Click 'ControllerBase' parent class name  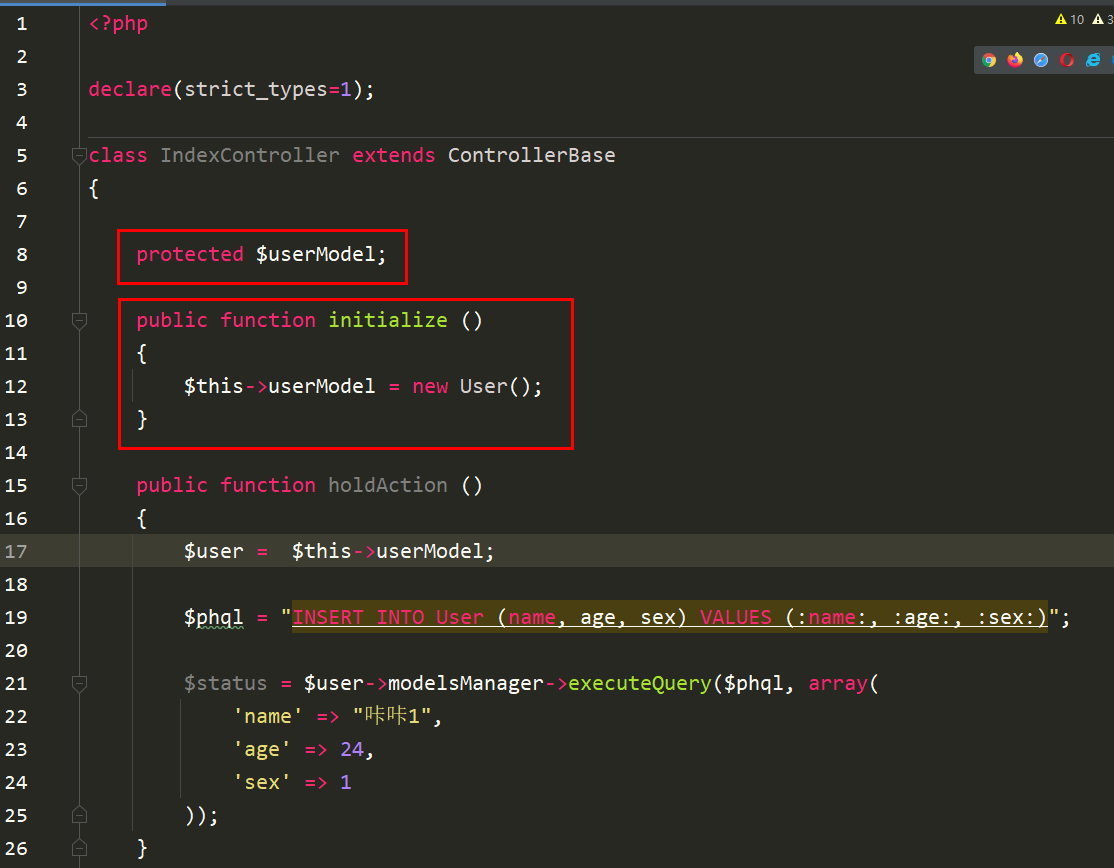pyautogui.click(x=531, y=156)
